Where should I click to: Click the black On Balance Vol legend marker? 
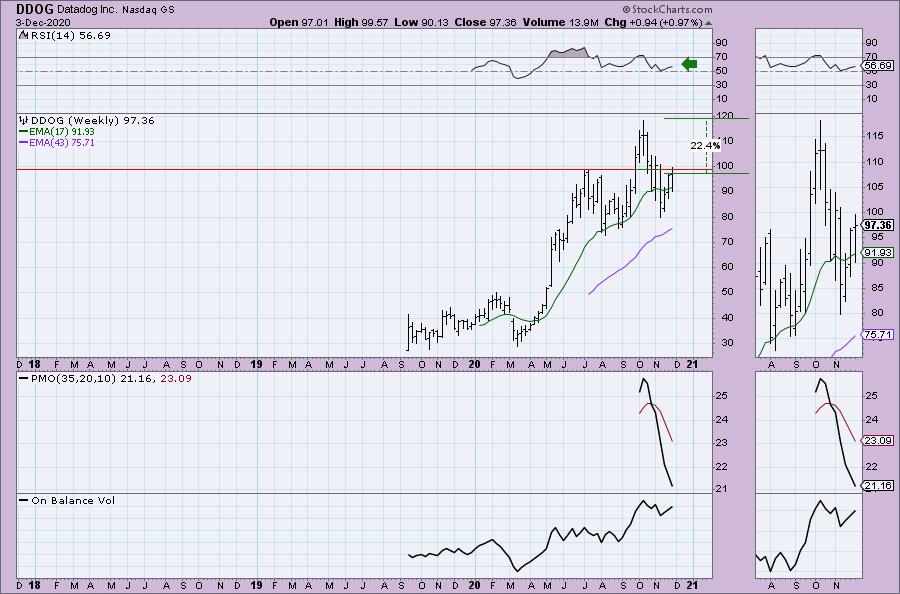click(24, 500)
